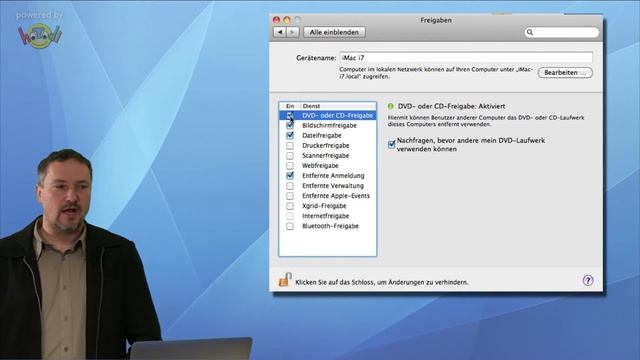Select the Bluetooth-Freigabe service row
Viewport: 640px width, 360px height.
[x=327, y=226]
